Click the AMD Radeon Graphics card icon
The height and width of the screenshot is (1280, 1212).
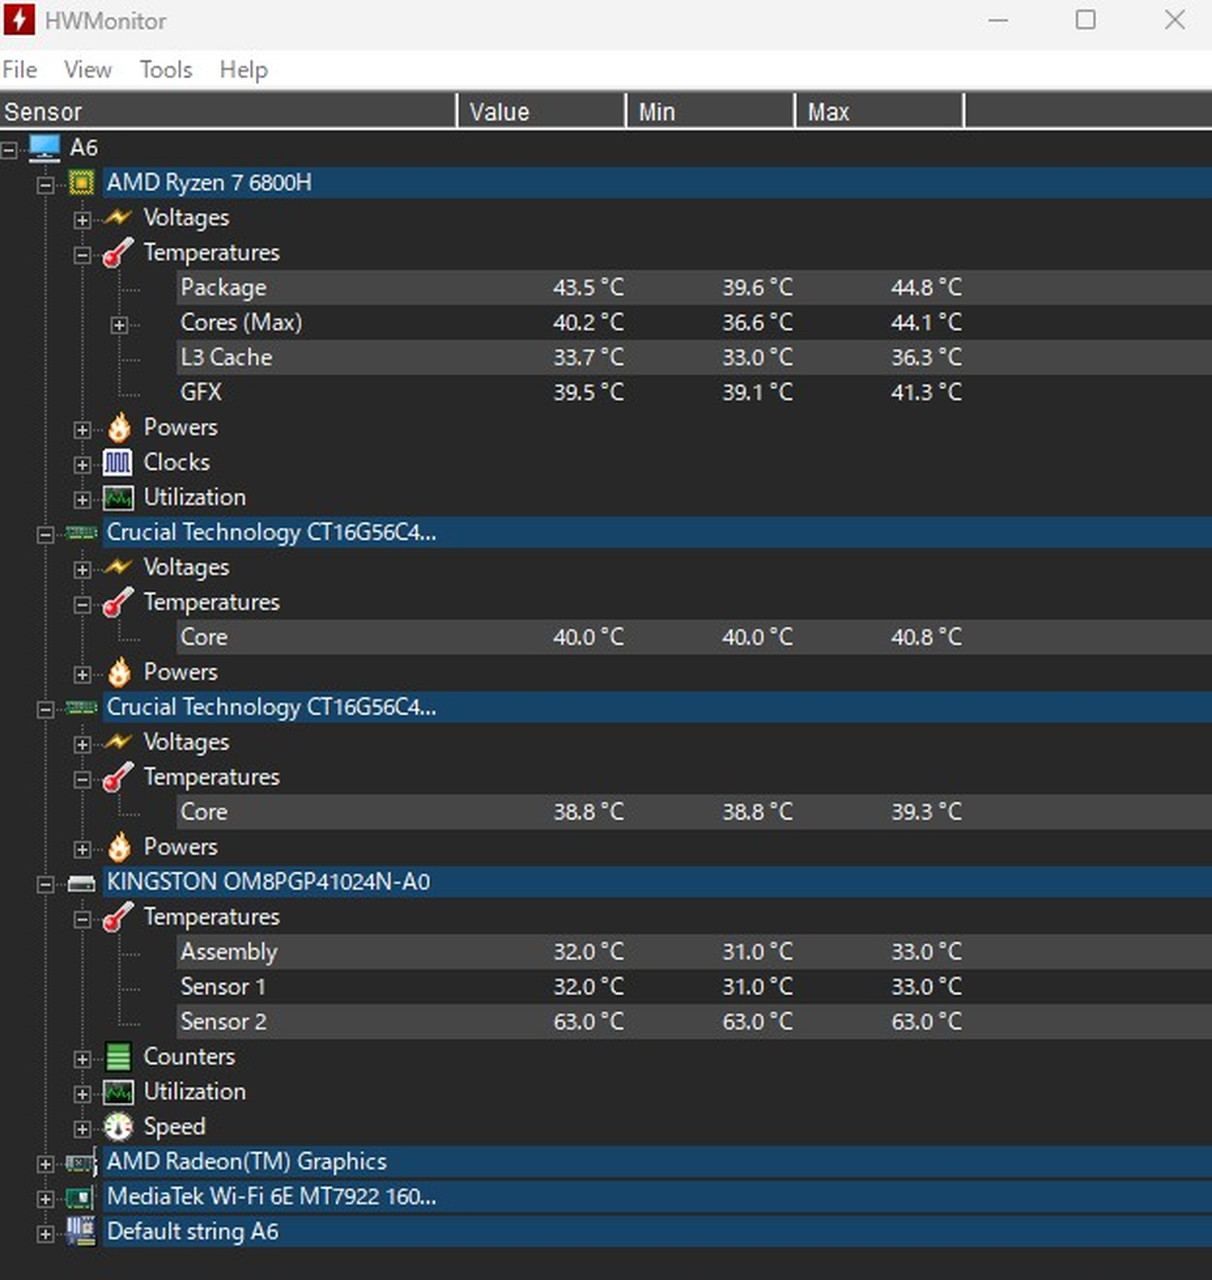point(81,1163)
